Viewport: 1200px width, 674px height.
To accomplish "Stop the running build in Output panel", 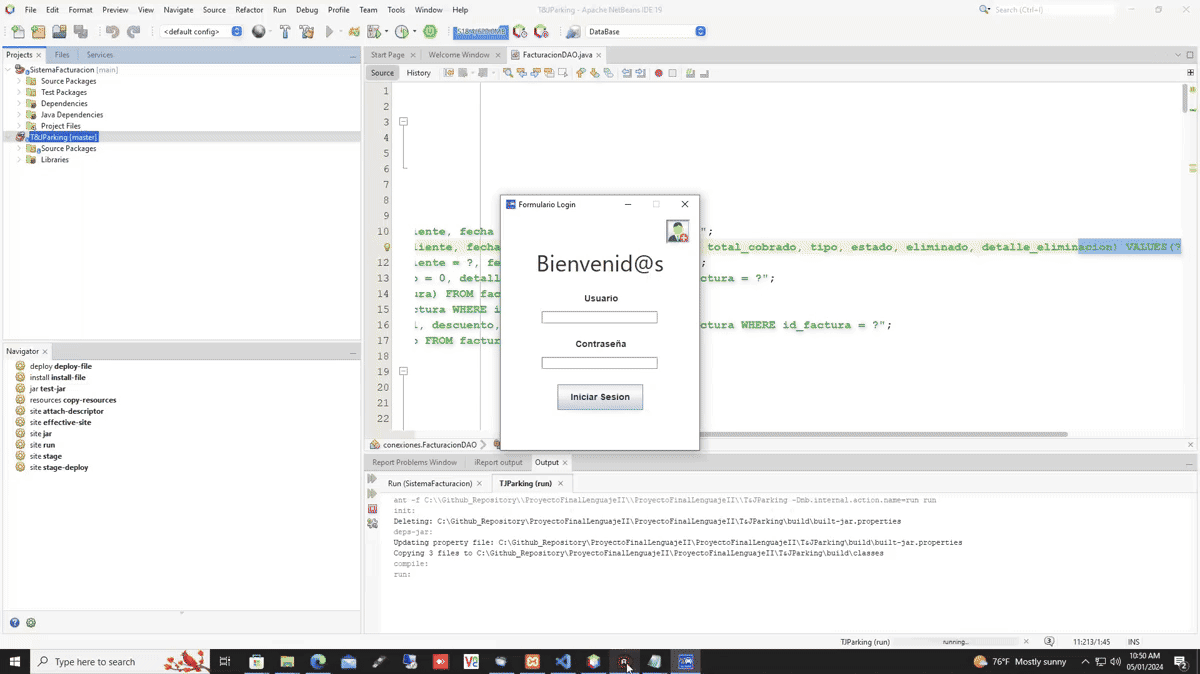I will pos(372,509).
